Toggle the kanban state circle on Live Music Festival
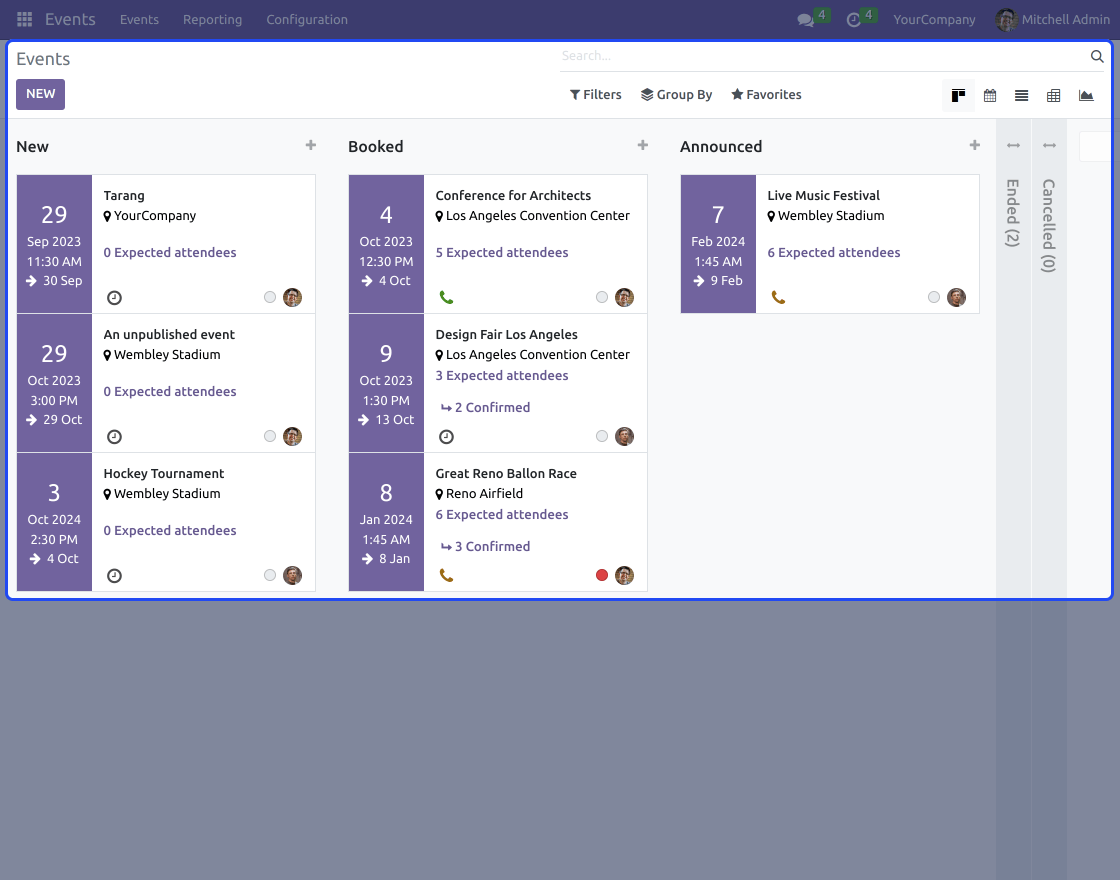1120x880 pixels. click(x=933, y=297)
